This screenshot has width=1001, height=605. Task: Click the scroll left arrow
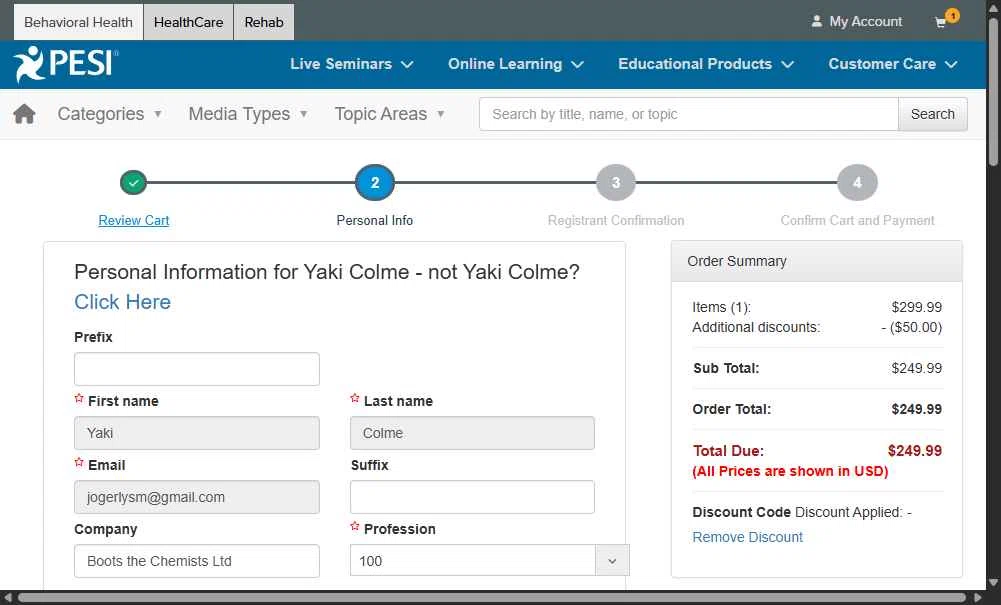[x=8, y=598]
